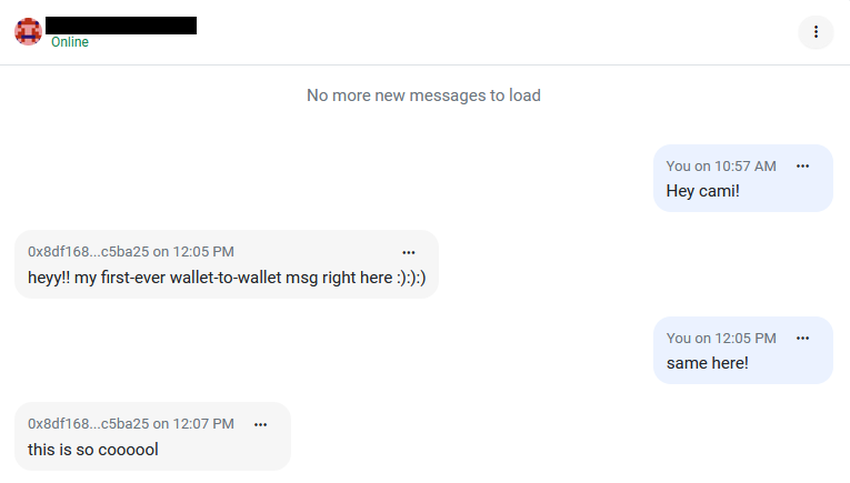Click sender address above the wallet-to-wallet message
Image resolution: width=850 pixels, height=483 pixels.
click(x=88, y=252)
